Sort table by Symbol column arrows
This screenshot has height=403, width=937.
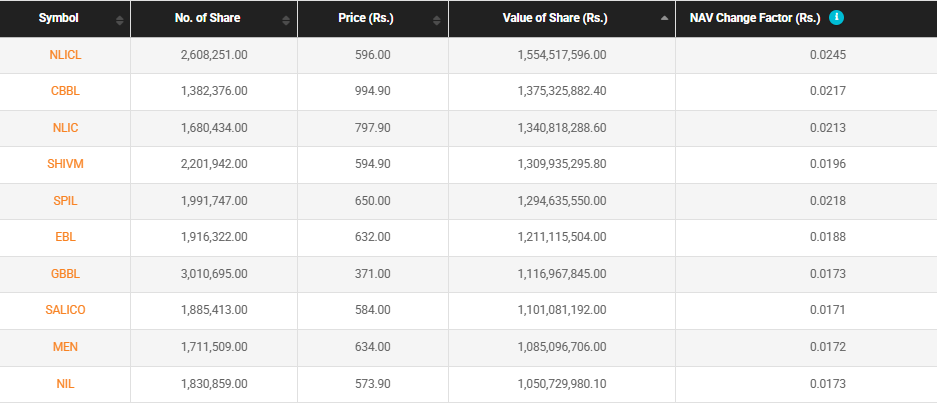(120, 20)
